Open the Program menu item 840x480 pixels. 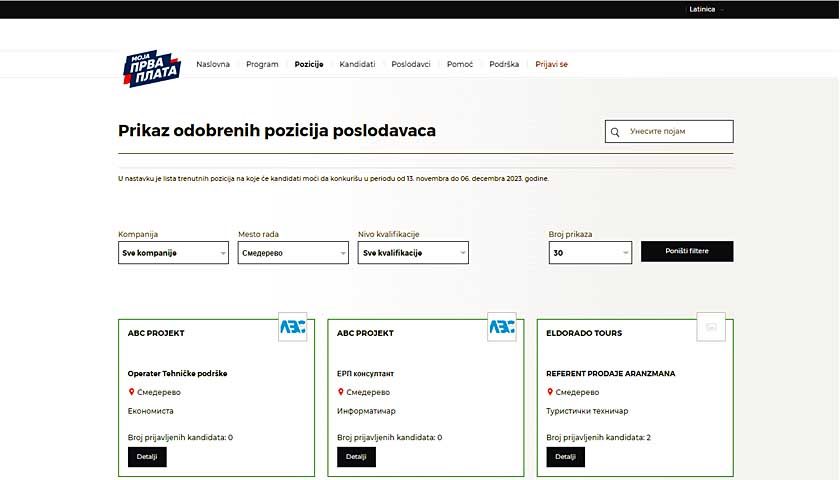[x=262, y=64]
